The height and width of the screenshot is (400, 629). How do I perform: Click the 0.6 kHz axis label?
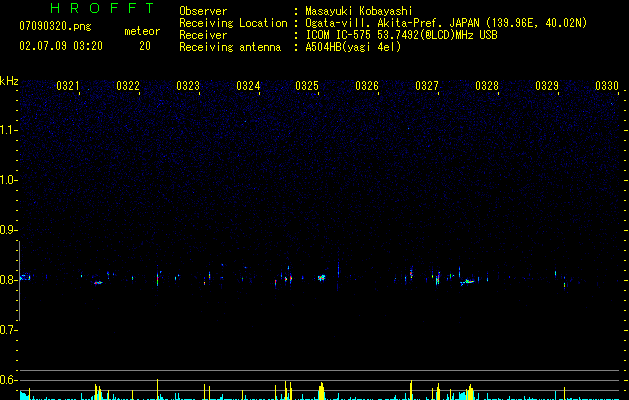pyautogui.click(x=8, y=380)
